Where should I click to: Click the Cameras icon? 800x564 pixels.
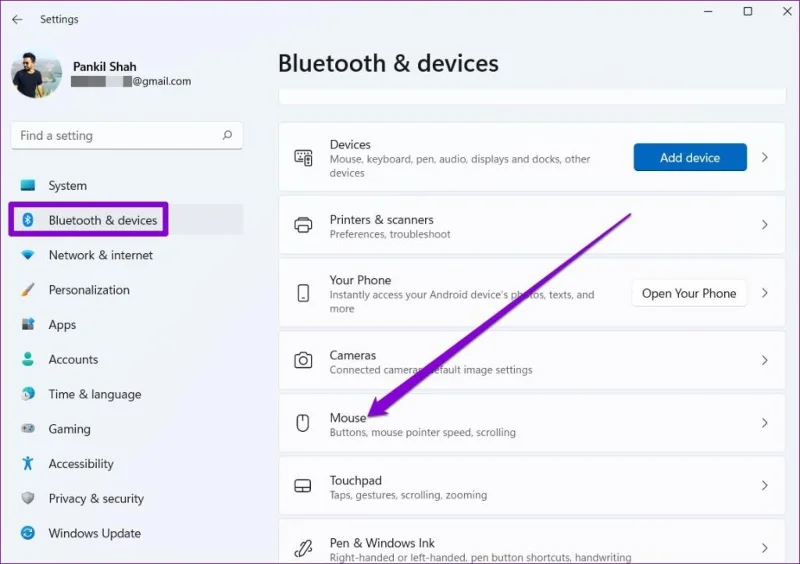point(303,360)
